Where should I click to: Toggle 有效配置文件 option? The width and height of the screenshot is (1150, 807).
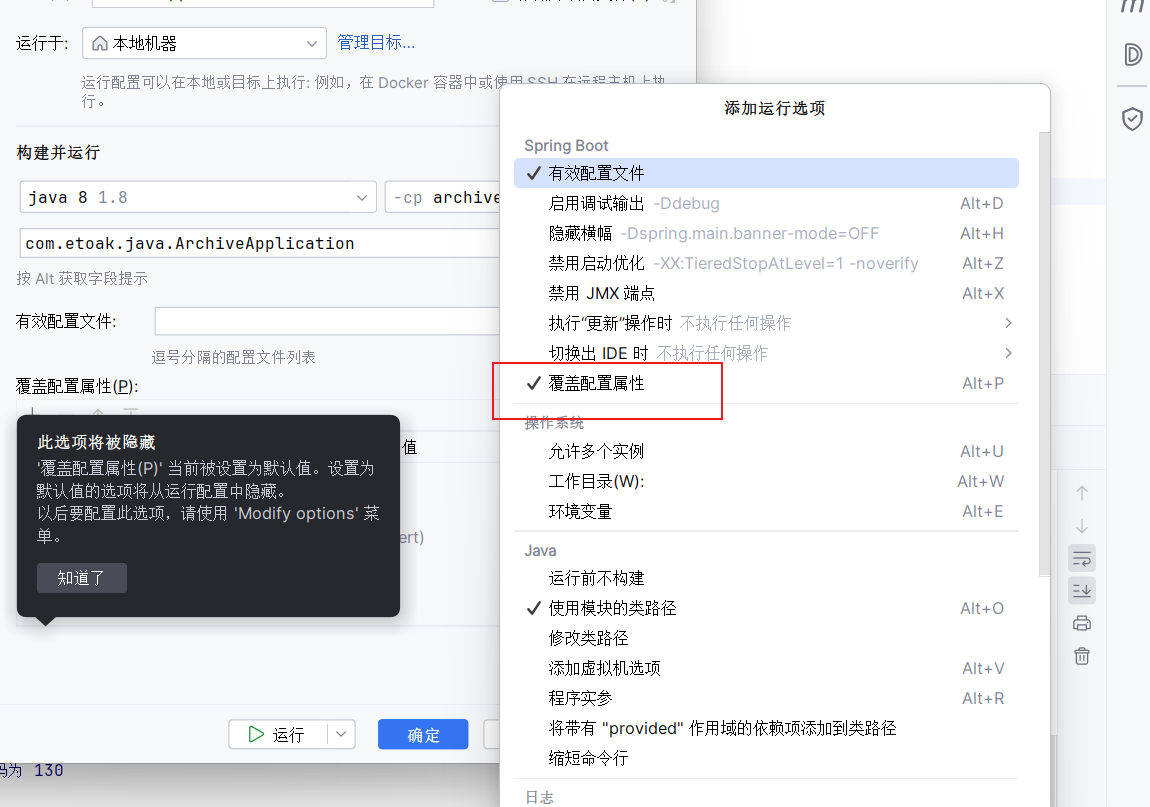tap(766, 173)
